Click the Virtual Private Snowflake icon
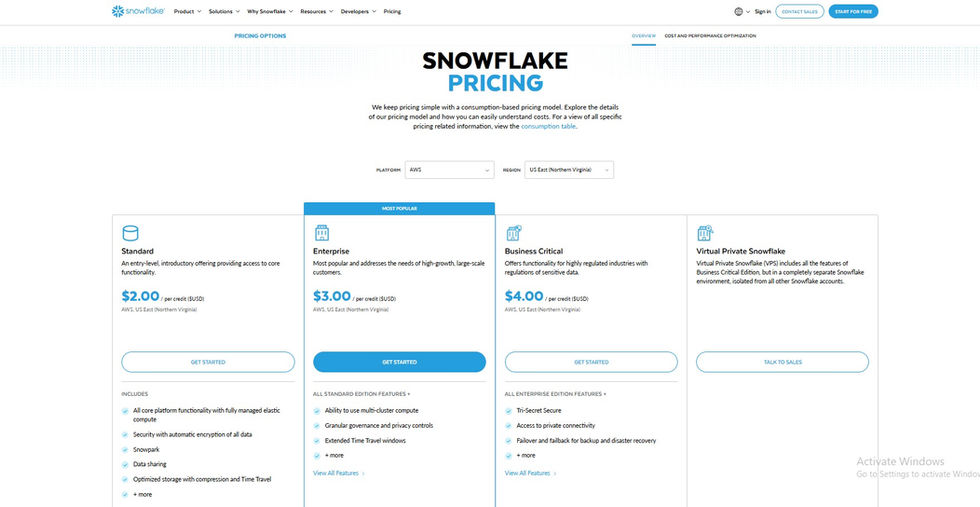 (705, 233)
